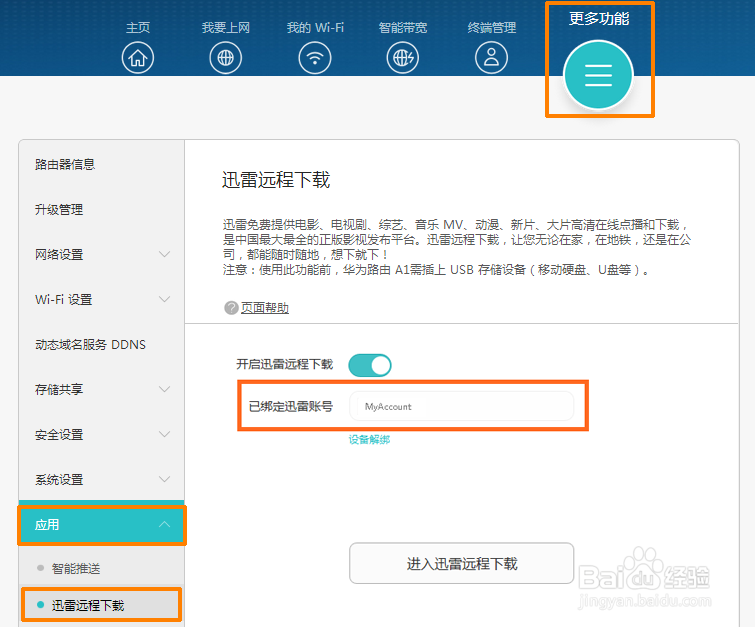
Task: Click the 开启迅雷远程下载 label text
Action: pos(284,364)
